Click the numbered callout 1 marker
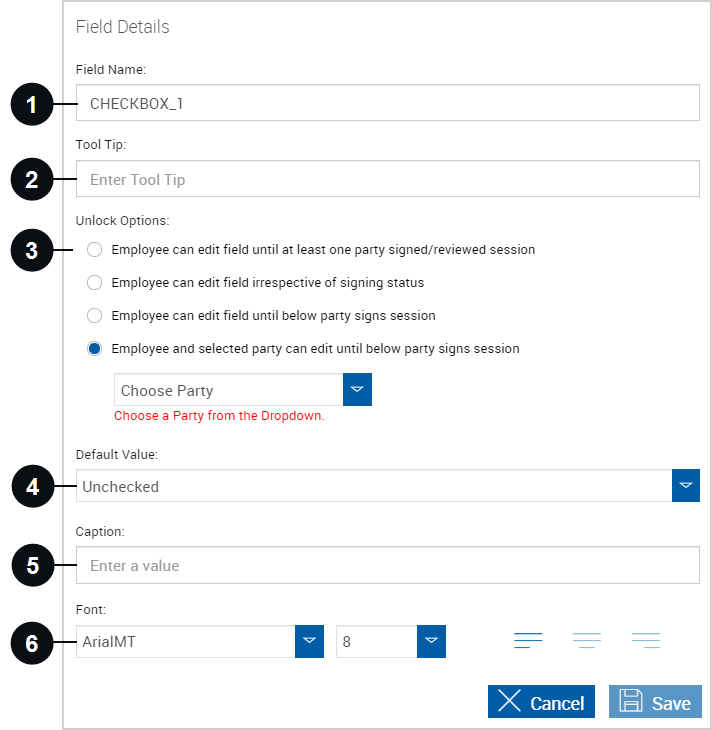Screen dimensions: 712x730 [32, 104]
